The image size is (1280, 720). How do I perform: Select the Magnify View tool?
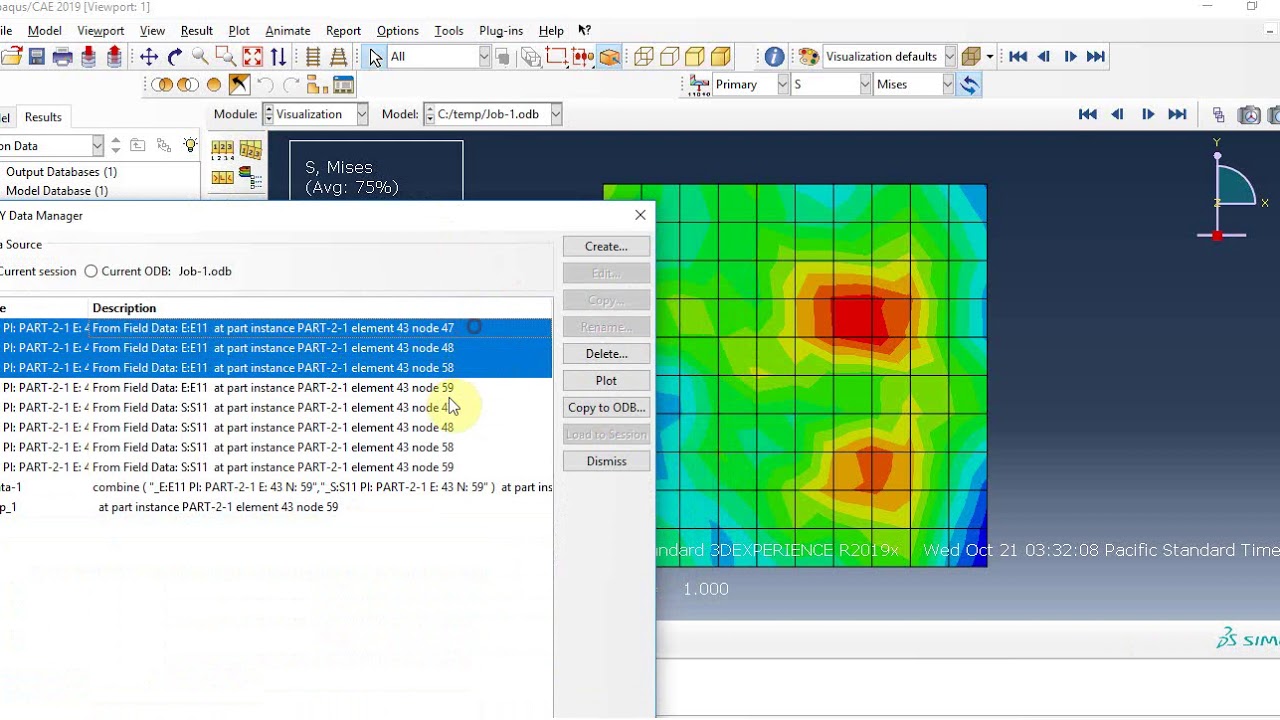click(x=200, y=57)
